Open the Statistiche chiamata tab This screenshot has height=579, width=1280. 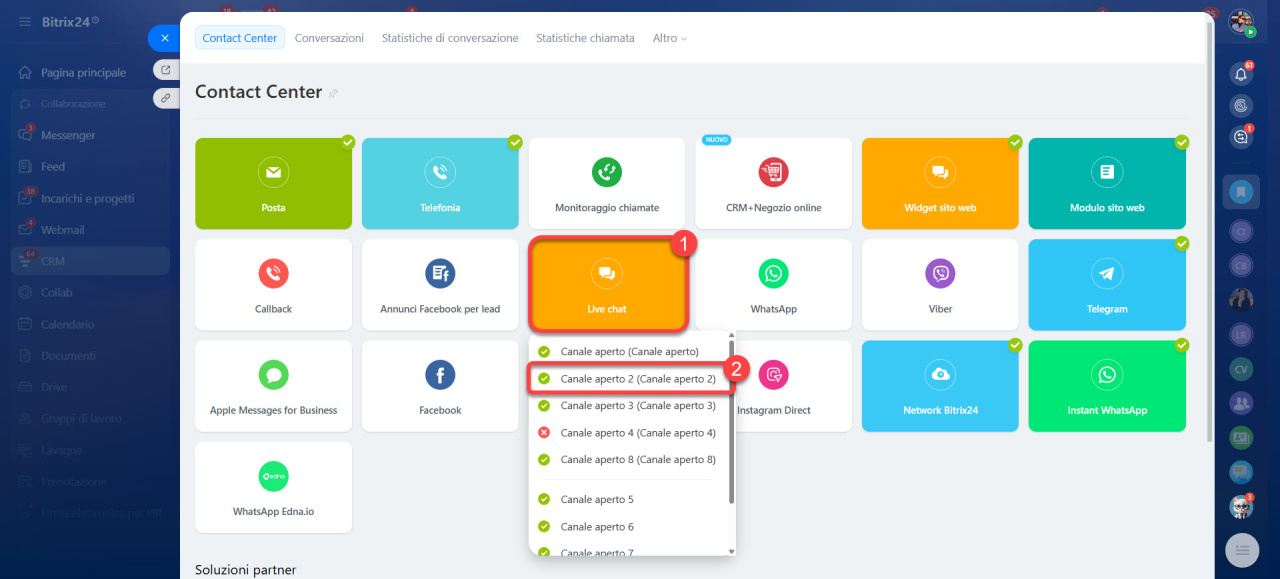(x=585, y=38)
